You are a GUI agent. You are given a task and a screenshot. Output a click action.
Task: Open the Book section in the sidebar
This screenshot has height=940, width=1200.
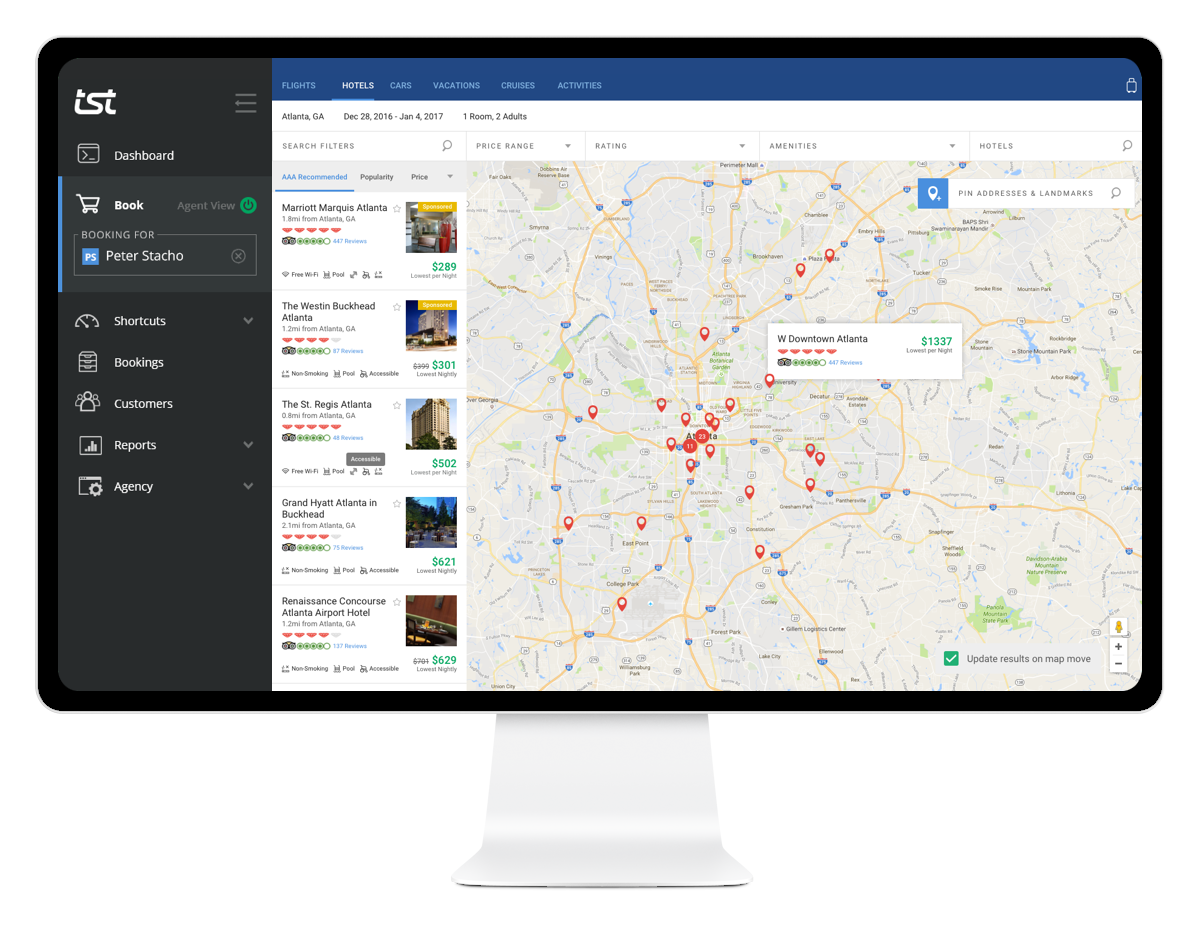tap(129, 205)
